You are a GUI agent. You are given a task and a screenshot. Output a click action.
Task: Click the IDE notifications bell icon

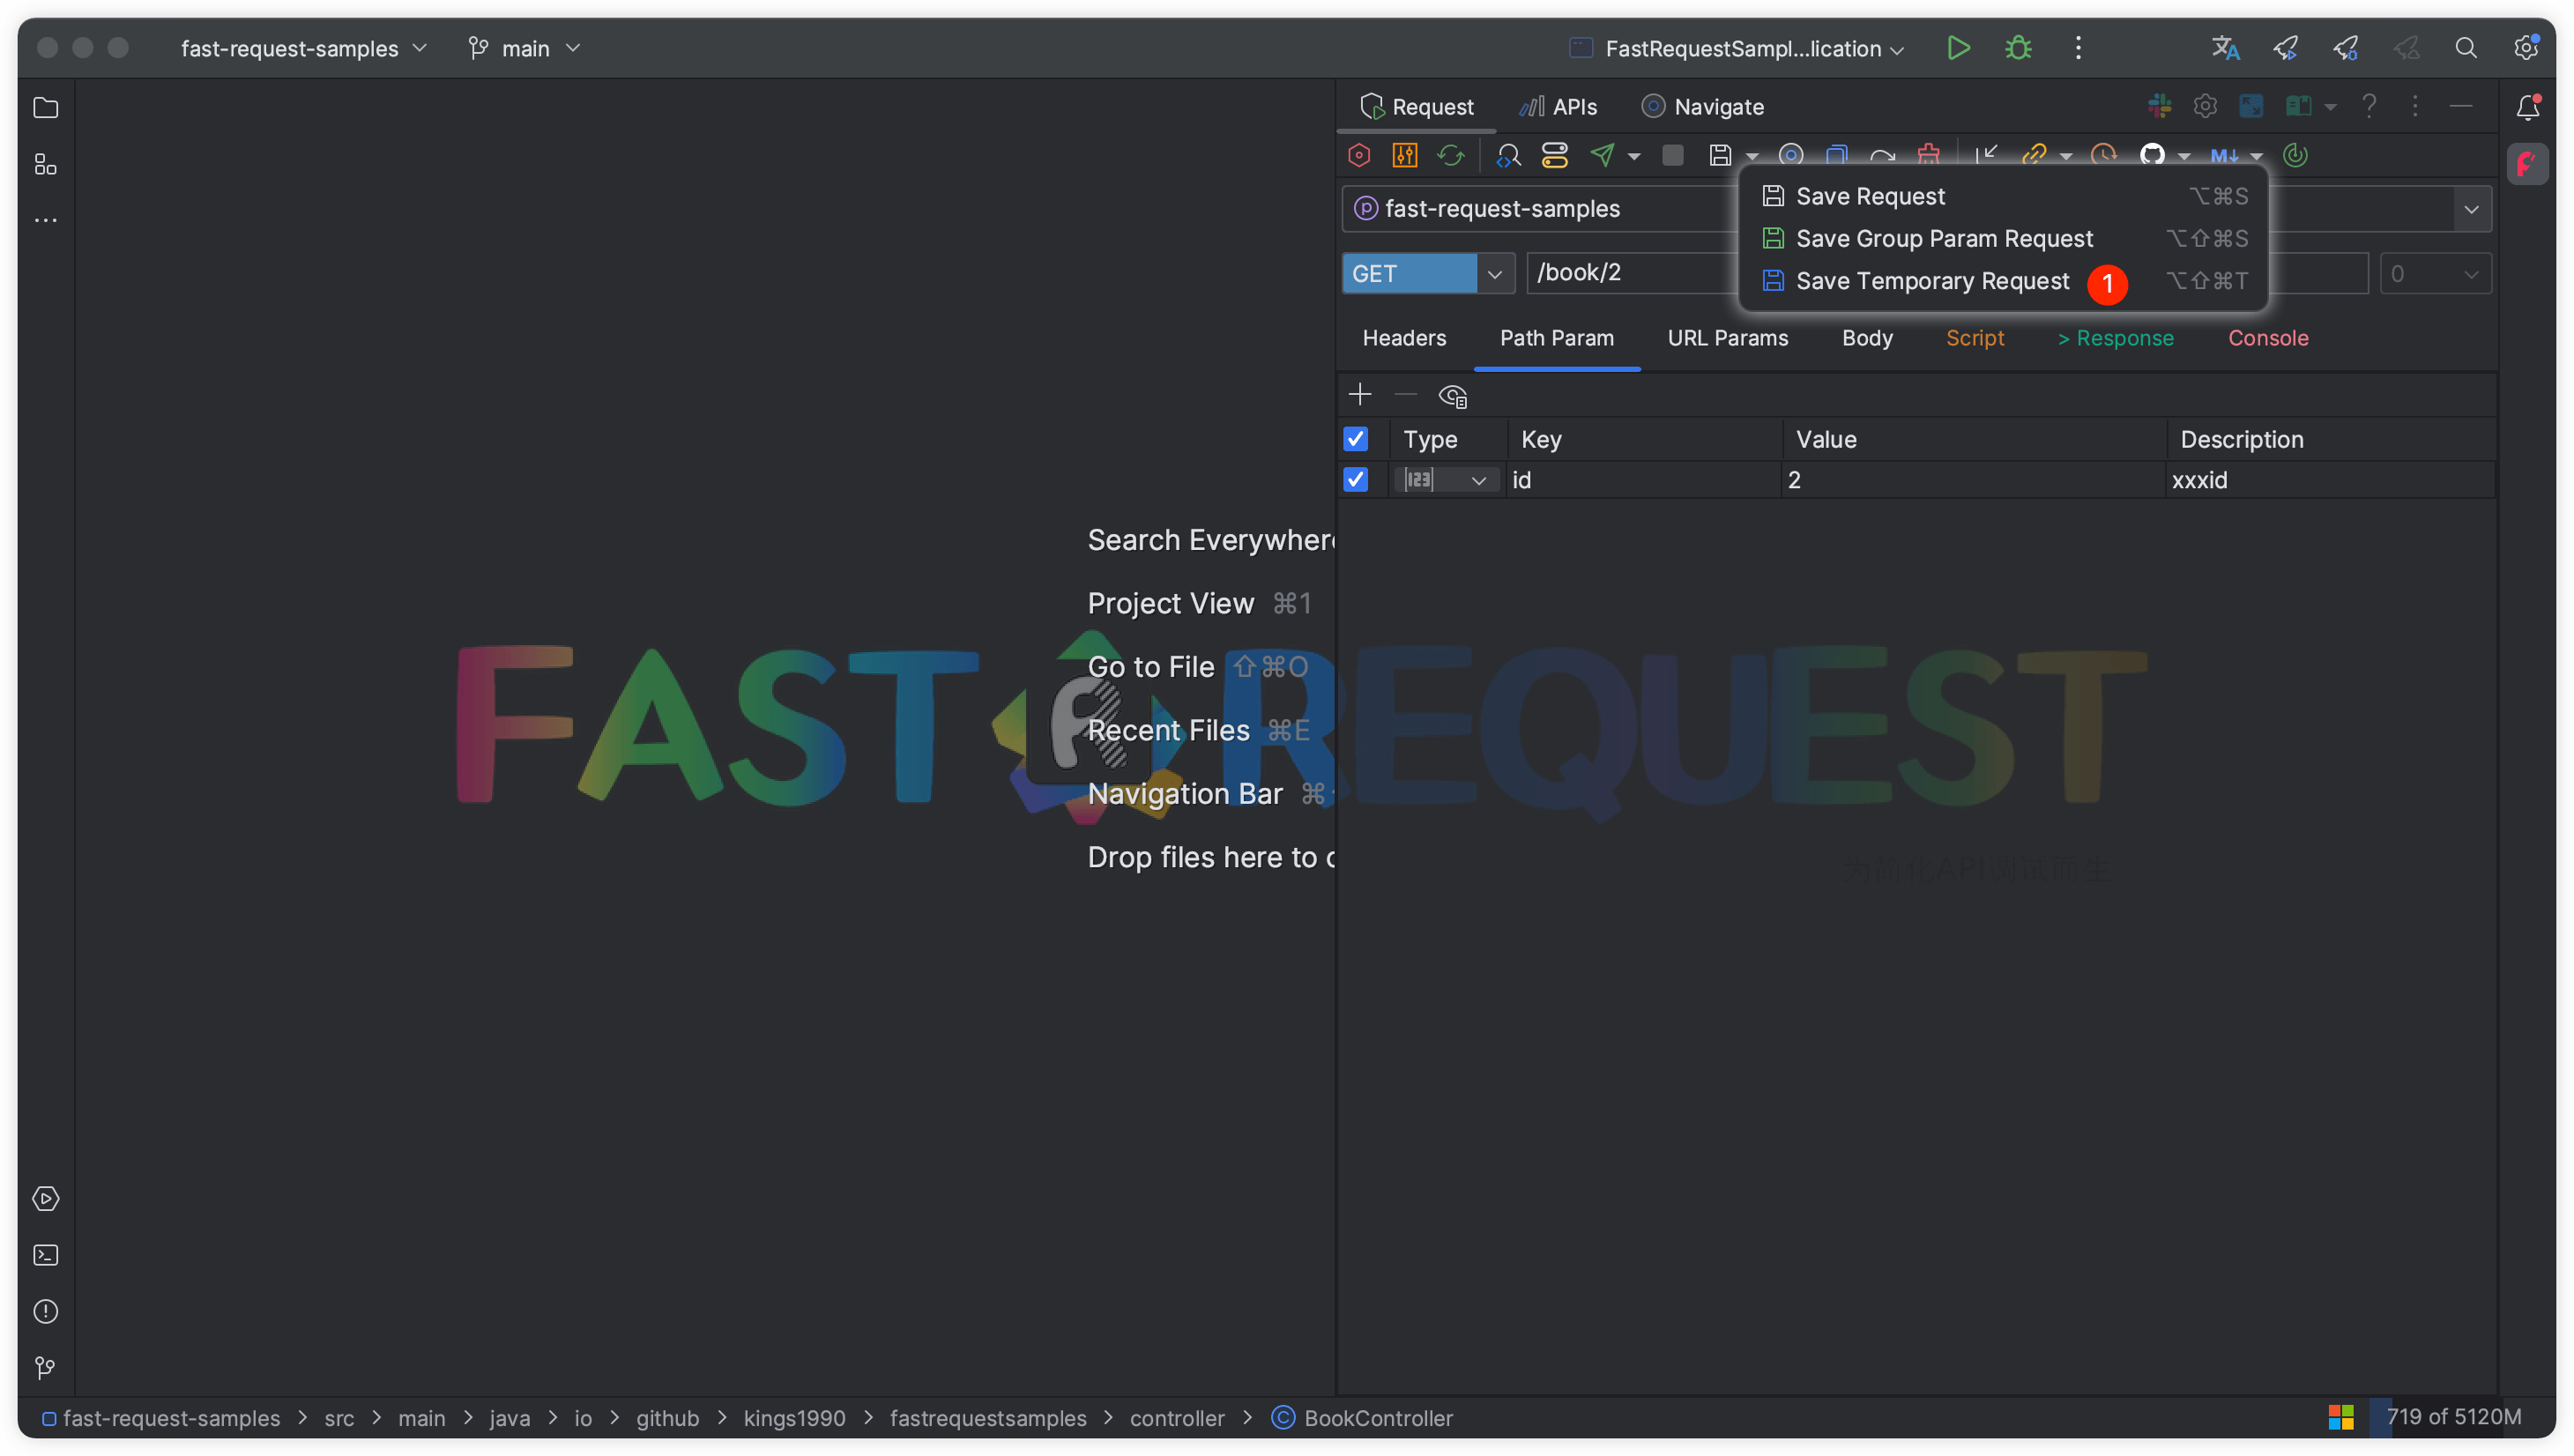(x=2527, y=107)
